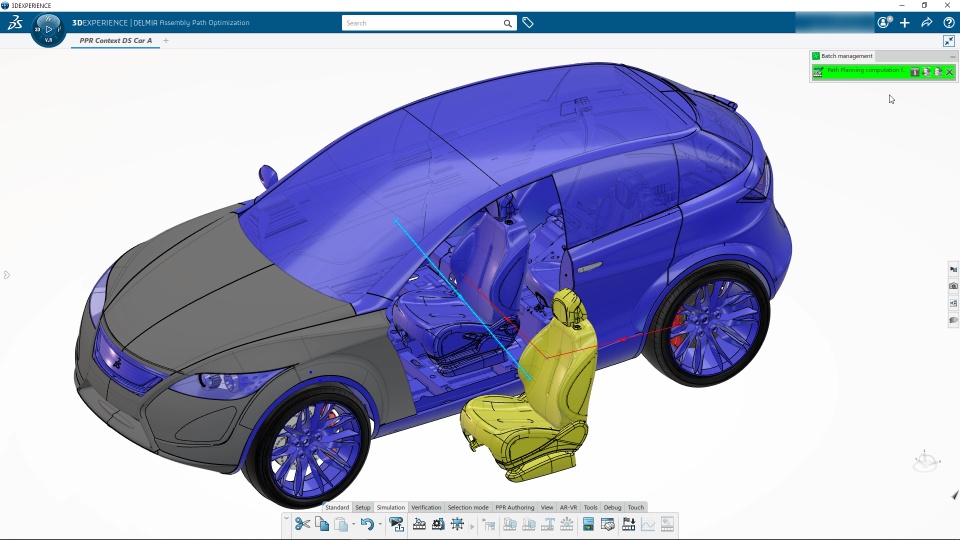Expand the left side panel arrow
Screen dimensions: 960x540
[x=7, y=275]
